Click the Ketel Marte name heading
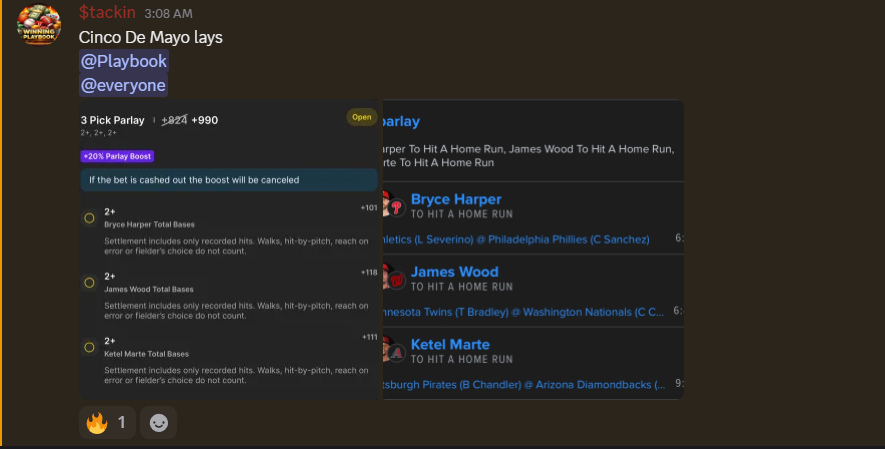Screen dimensions: 885x449 coord(450,345)
